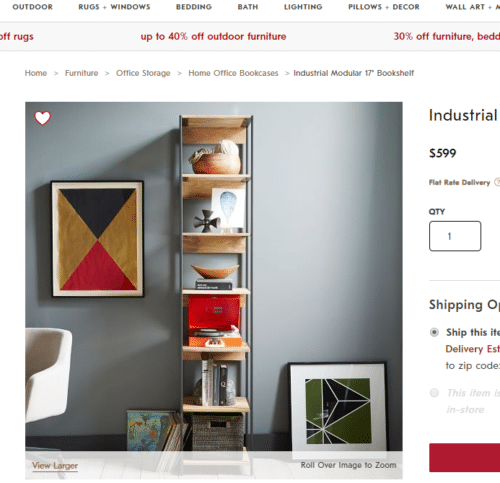Click the heart favorite icon on product image
Viewport: 500px width, 483px height.
click(42, 118)
